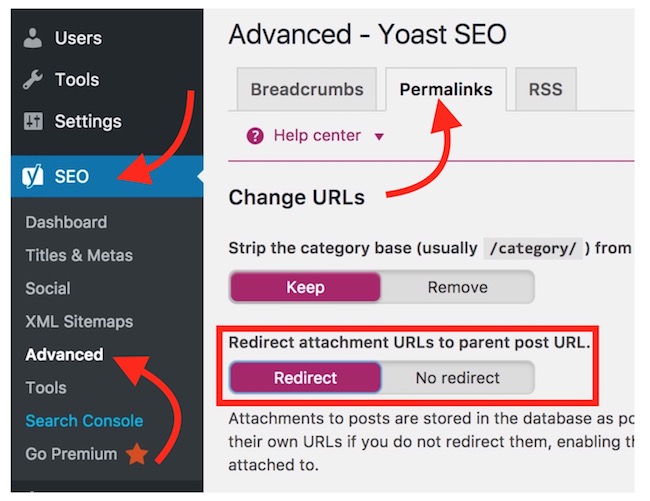Click the Tools wrench icon

(x=33, y=80)
